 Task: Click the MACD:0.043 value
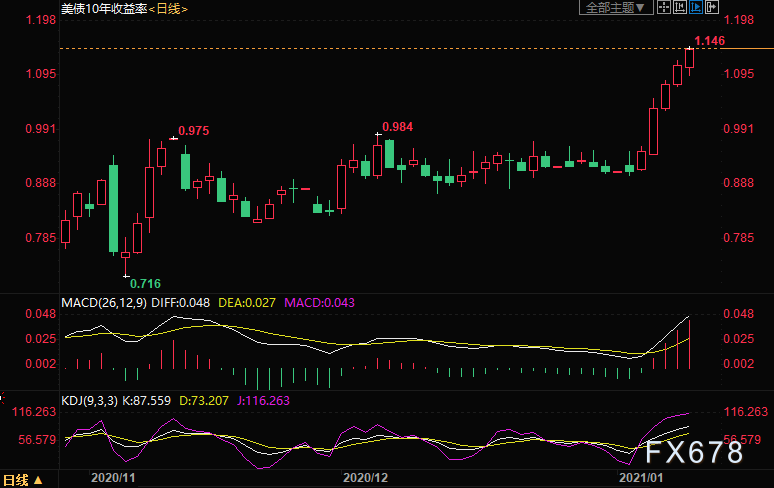[319, 302]
